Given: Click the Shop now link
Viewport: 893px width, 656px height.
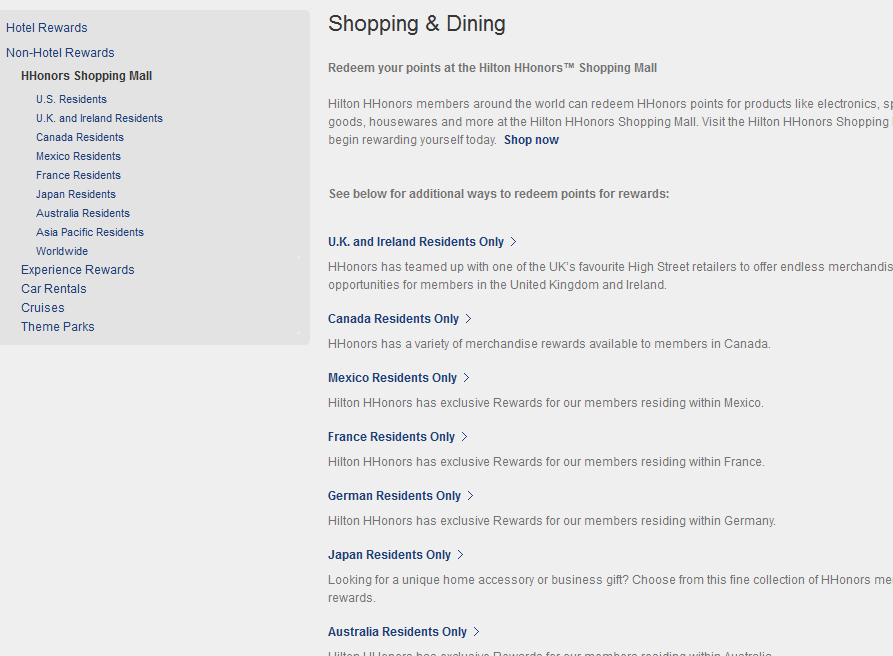Looking at the screenshot, I should (x=531, y=140).
